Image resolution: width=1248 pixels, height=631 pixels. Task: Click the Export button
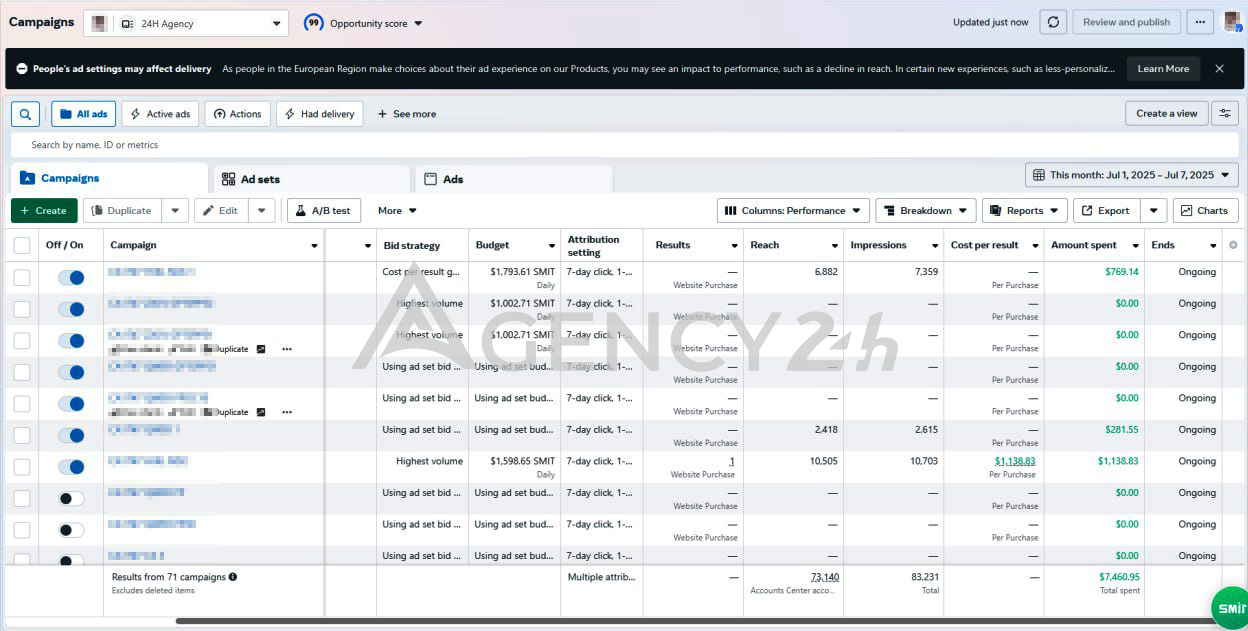click(1107, 211)
